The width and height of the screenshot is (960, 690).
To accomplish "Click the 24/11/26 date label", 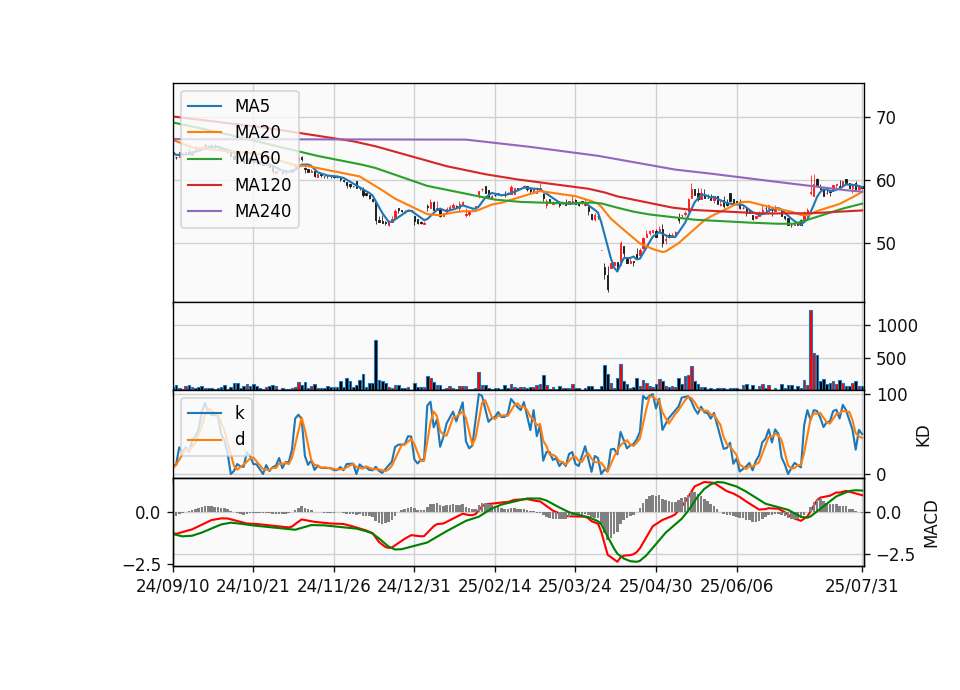I will click(x=334, y=586).
